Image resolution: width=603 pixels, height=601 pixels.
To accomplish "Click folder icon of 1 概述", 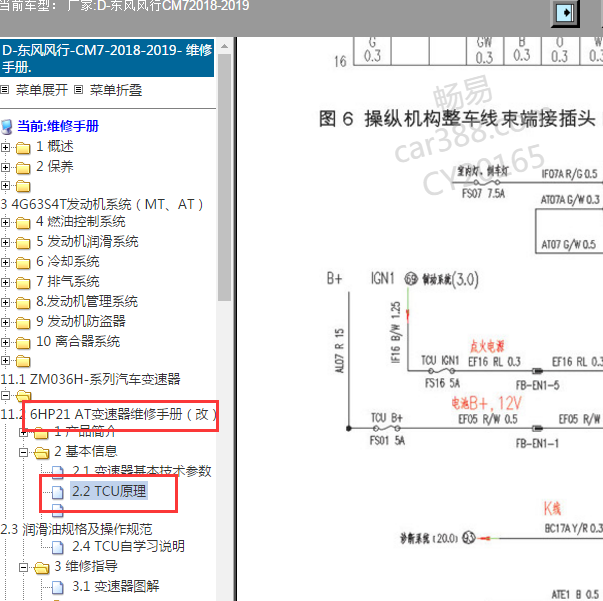I will (23, 148).
